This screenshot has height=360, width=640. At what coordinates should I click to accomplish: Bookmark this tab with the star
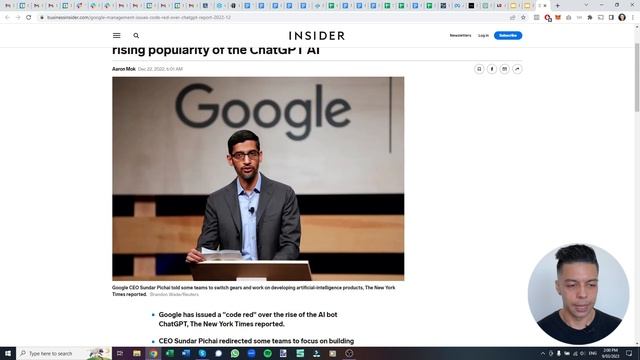pos(523,18)
